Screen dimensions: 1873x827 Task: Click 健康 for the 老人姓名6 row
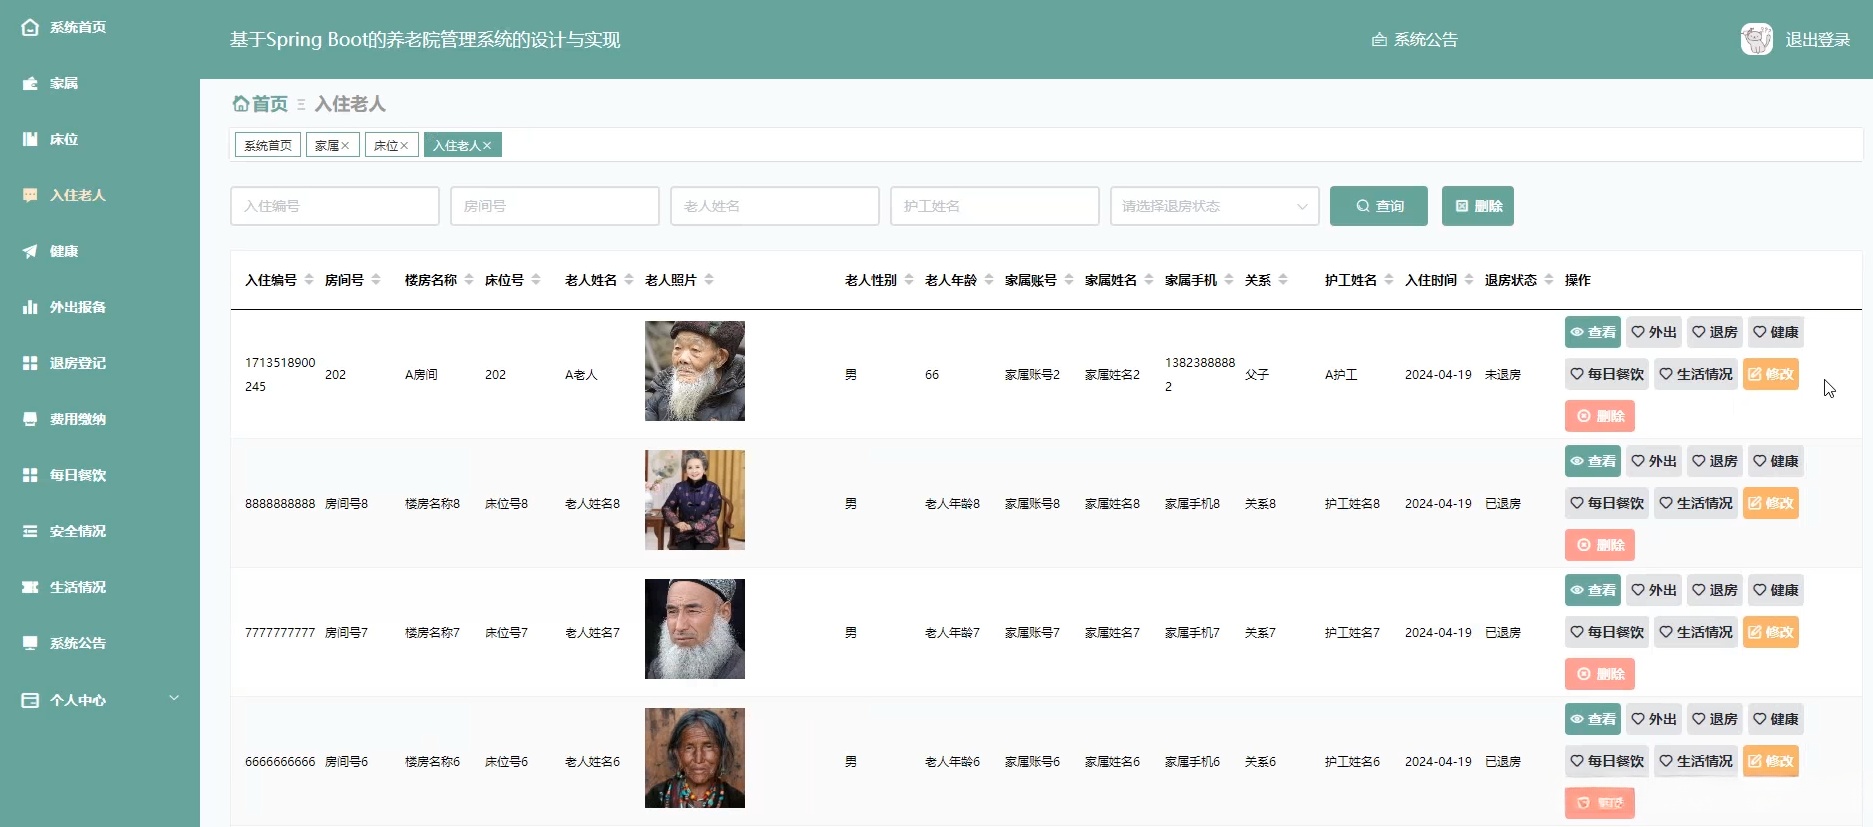point(1776,719)
